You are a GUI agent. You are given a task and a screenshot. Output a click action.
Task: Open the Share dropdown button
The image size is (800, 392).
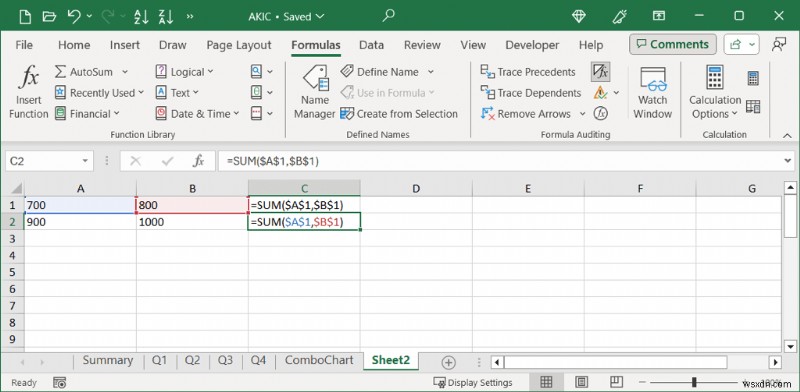741,44
